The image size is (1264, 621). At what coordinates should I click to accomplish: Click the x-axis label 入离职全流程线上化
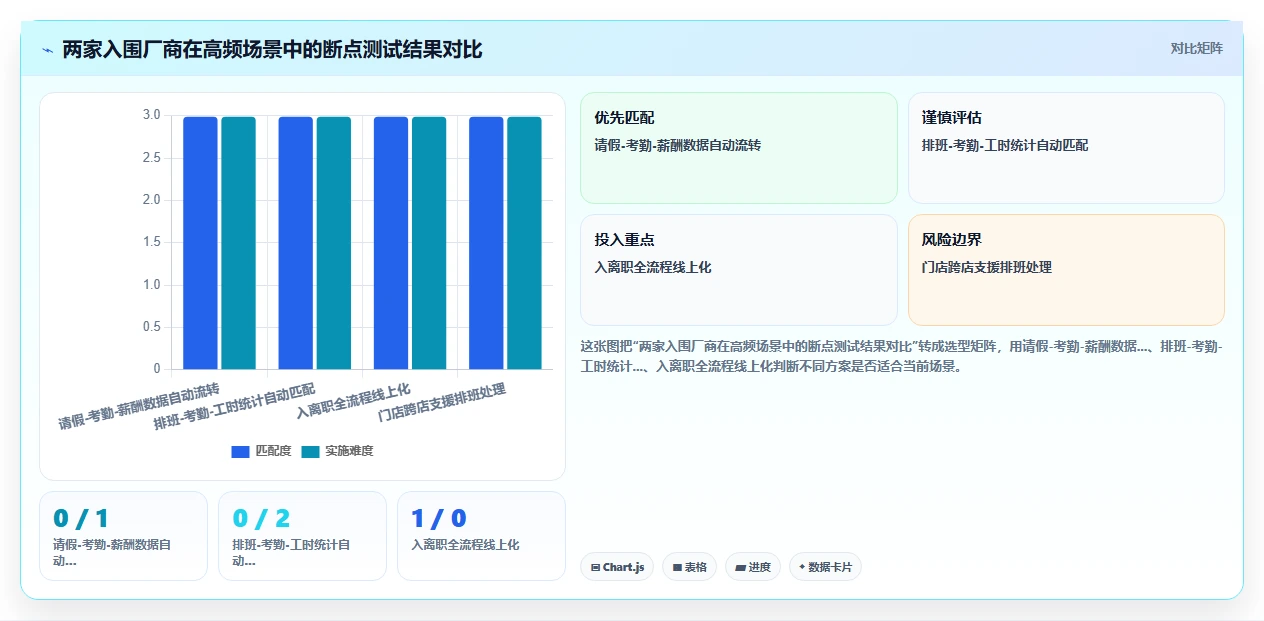[353, 399]
